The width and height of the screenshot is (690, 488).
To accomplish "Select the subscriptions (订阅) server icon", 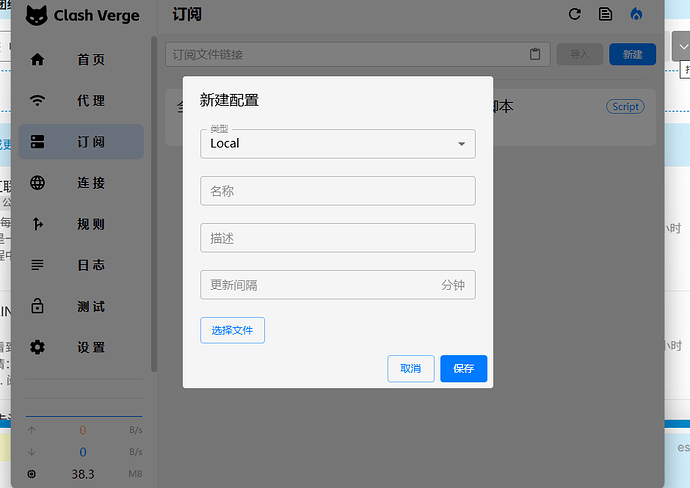I will [x=37, y=142].
